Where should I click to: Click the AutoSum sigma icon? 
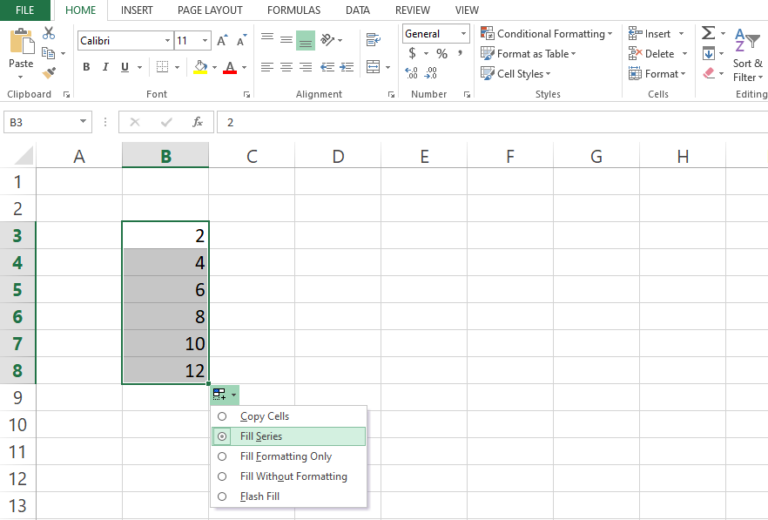708,33
